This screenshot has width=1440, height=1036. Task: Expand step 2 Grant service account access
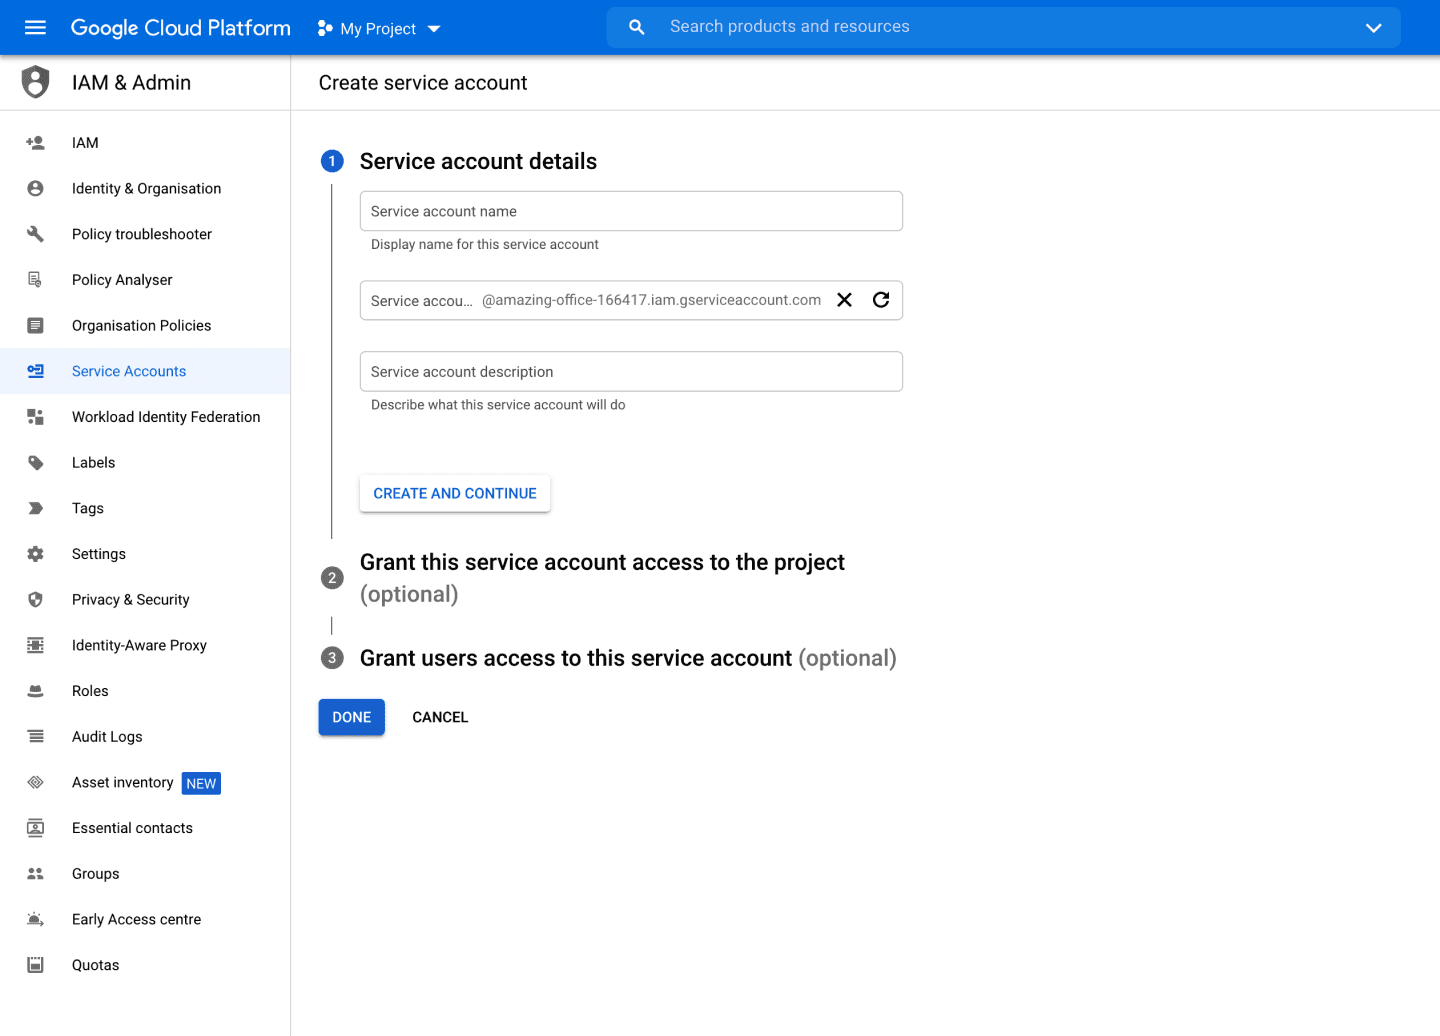tap(602, 578)
